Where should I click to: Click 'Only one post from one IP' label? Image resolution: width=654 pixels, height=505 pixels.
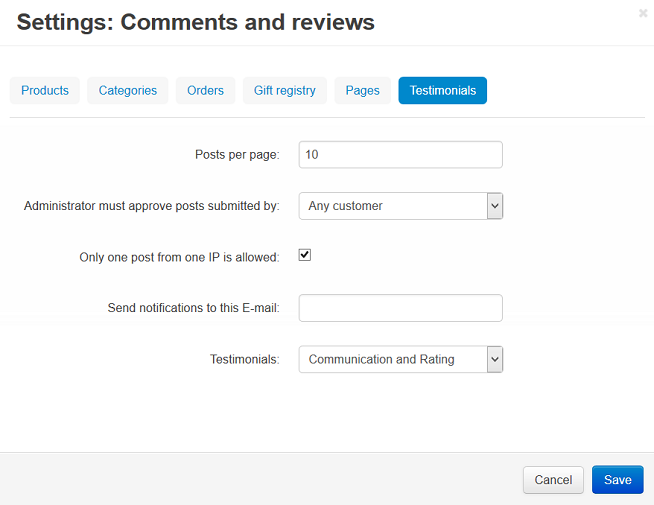[179, 257]
